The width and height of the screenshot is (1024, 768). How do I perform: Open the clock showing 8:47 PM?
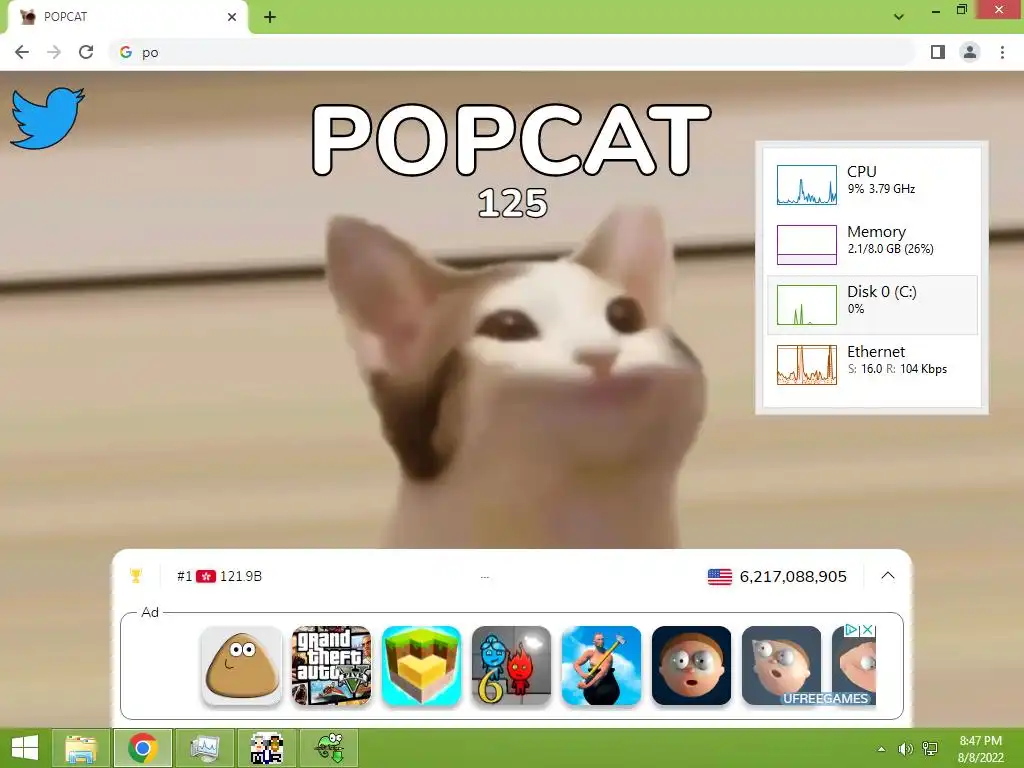pos(980,749)
